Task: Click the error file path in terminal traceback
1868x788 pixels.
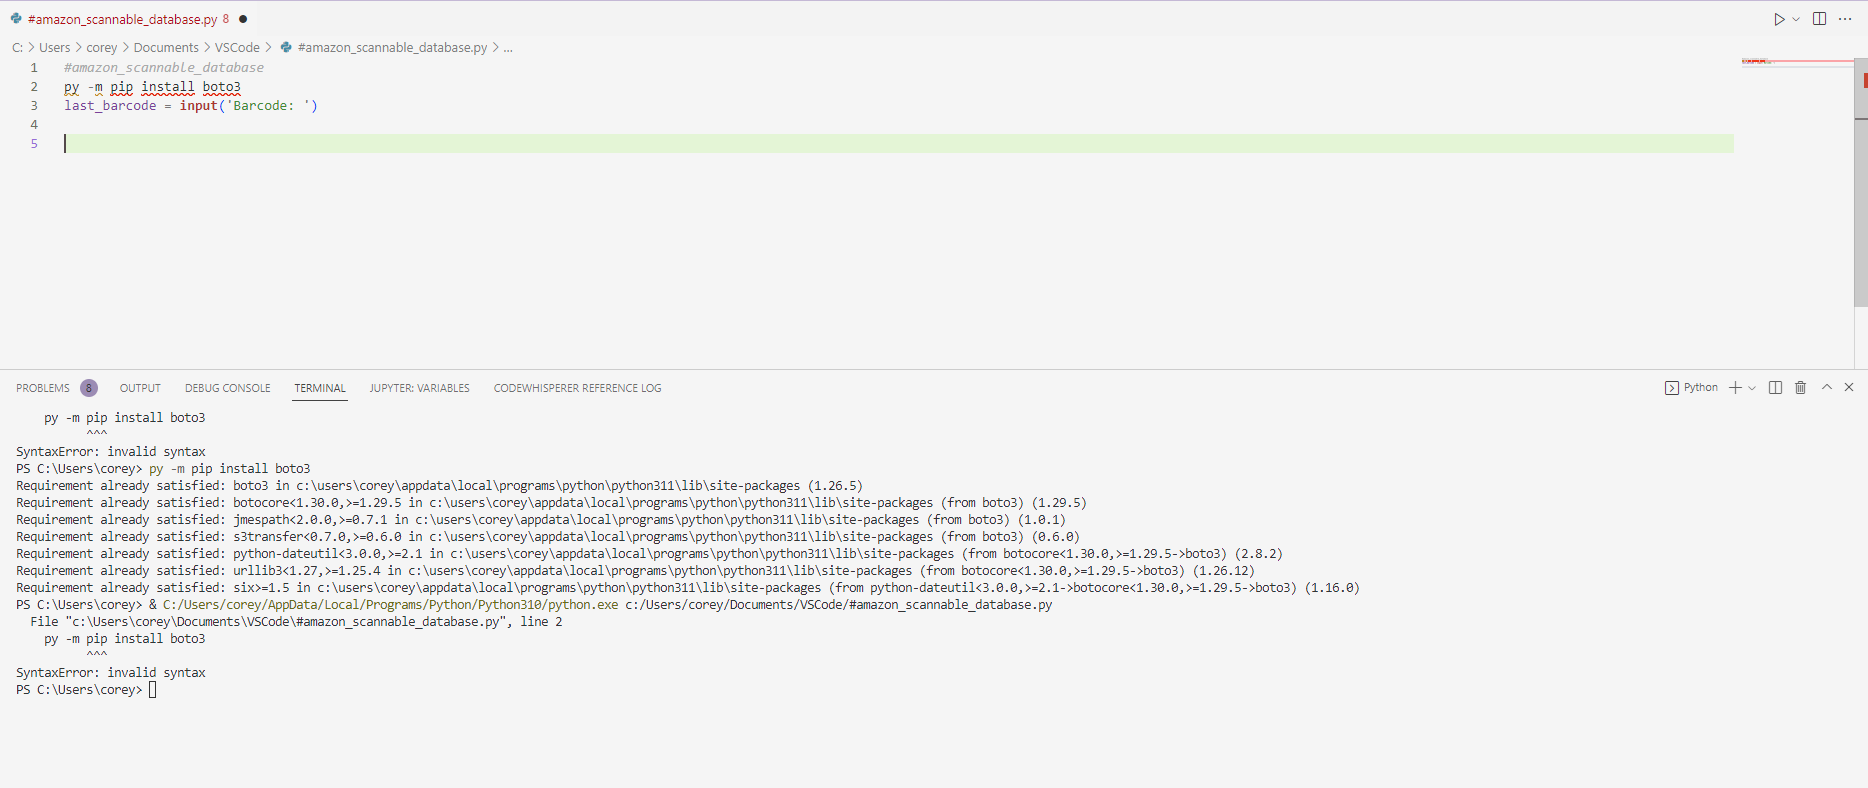Action: tap(284, 622)
